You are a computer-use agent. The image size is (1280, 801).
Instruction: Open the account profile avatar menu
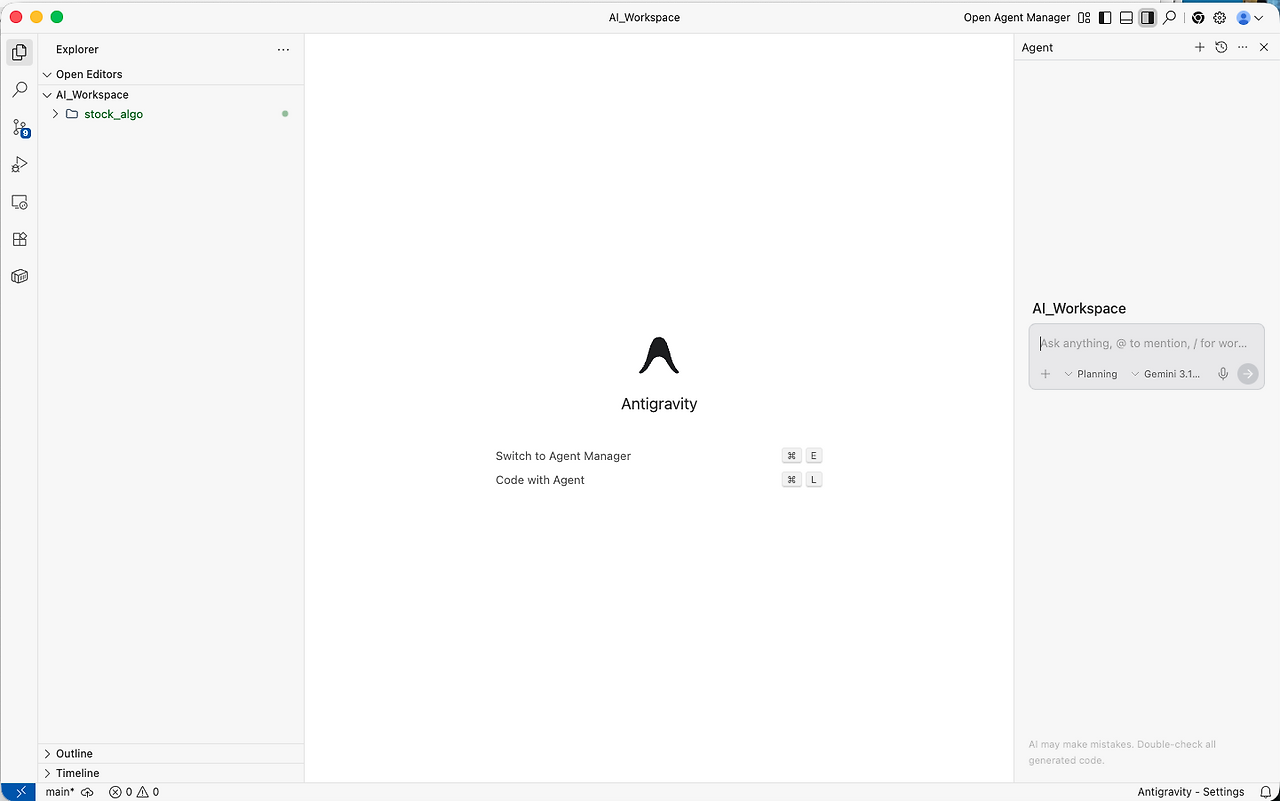pyautogui.click(x=1250, y=17)
